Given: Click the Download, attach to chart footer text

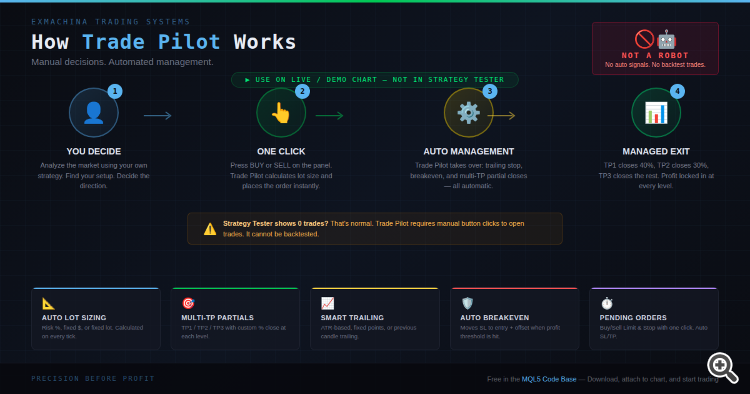Looking at the screenshot, I should coord(652,379).
